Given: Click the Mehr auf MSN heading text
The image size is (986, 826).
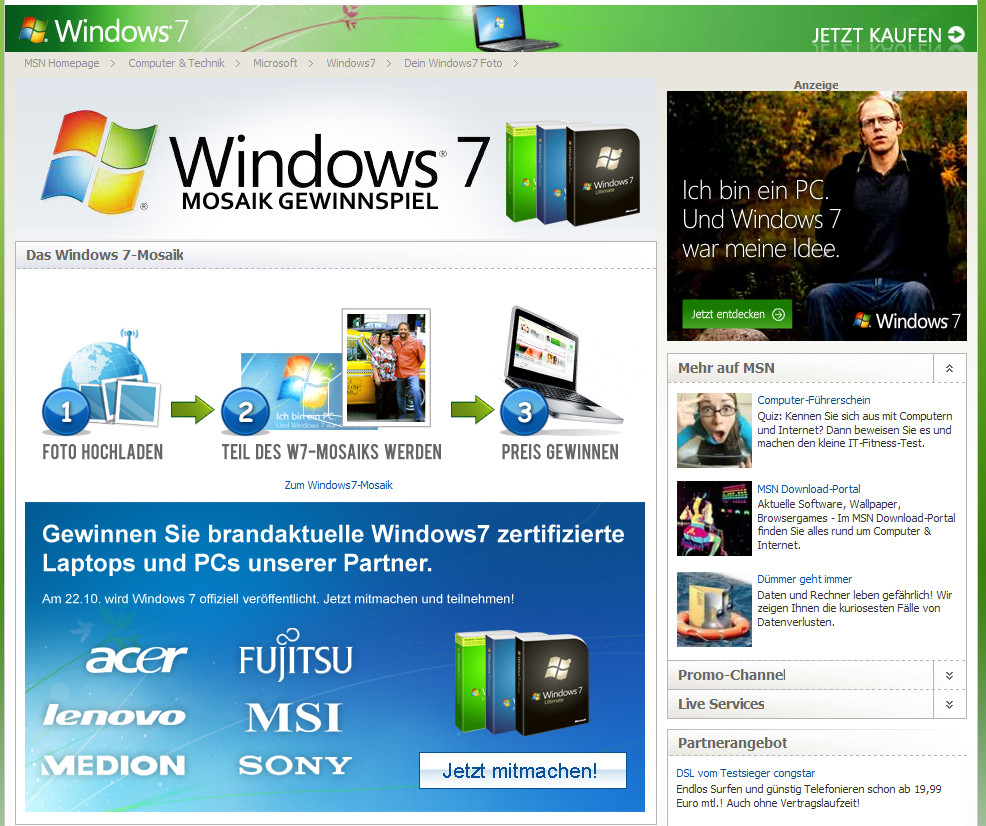Looking at the screenshot, I should (x=726, y=368).
